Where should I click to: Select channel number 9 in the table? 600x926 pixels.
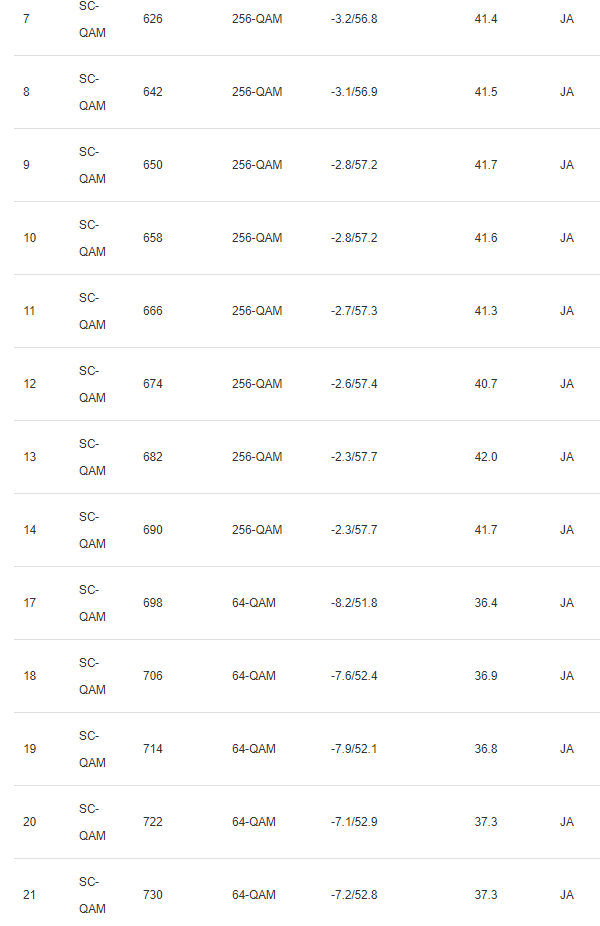coord(26,165)
